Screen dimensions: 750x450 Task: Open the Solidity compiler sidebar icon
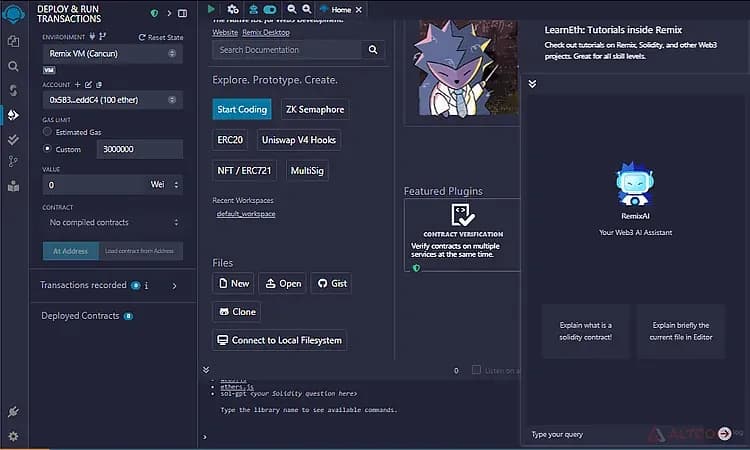pos(13,90)
